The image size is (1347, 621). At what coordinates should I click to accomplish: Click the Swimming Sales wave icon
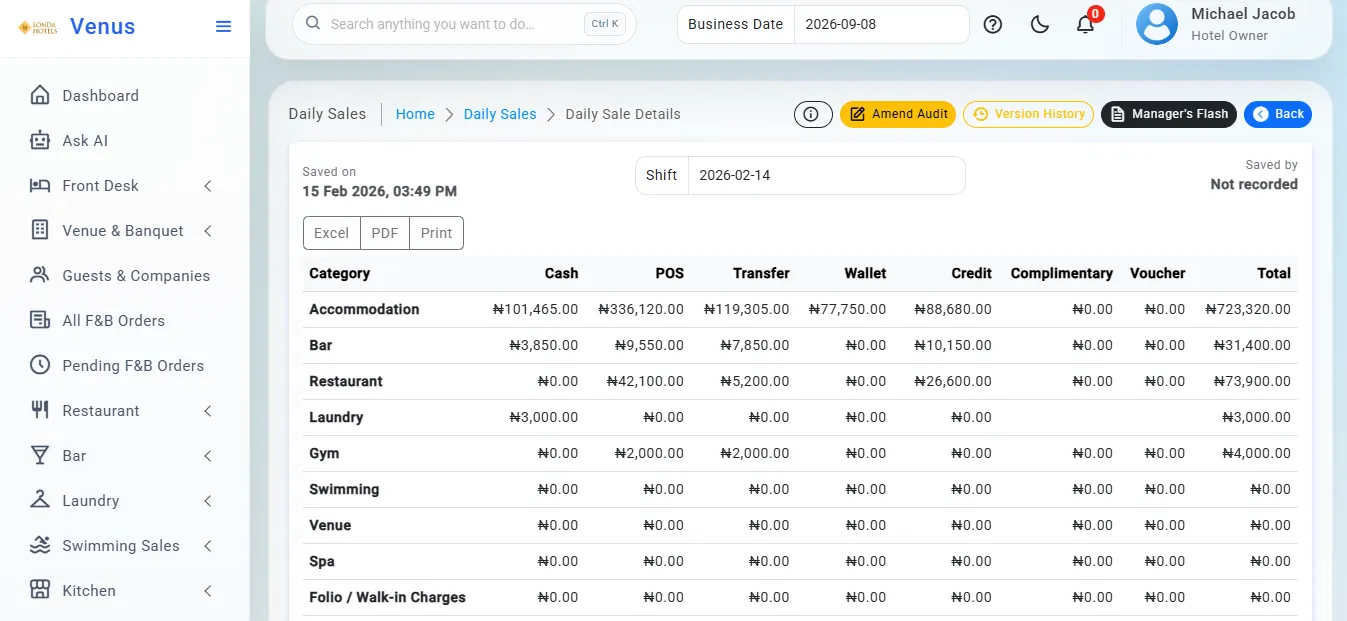pos(40,546)
